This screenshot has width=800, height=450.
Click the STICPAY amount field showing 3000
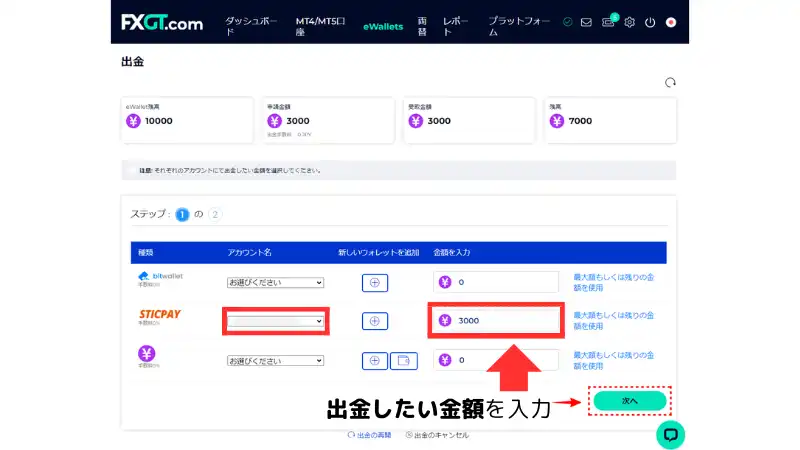point(505,321)
